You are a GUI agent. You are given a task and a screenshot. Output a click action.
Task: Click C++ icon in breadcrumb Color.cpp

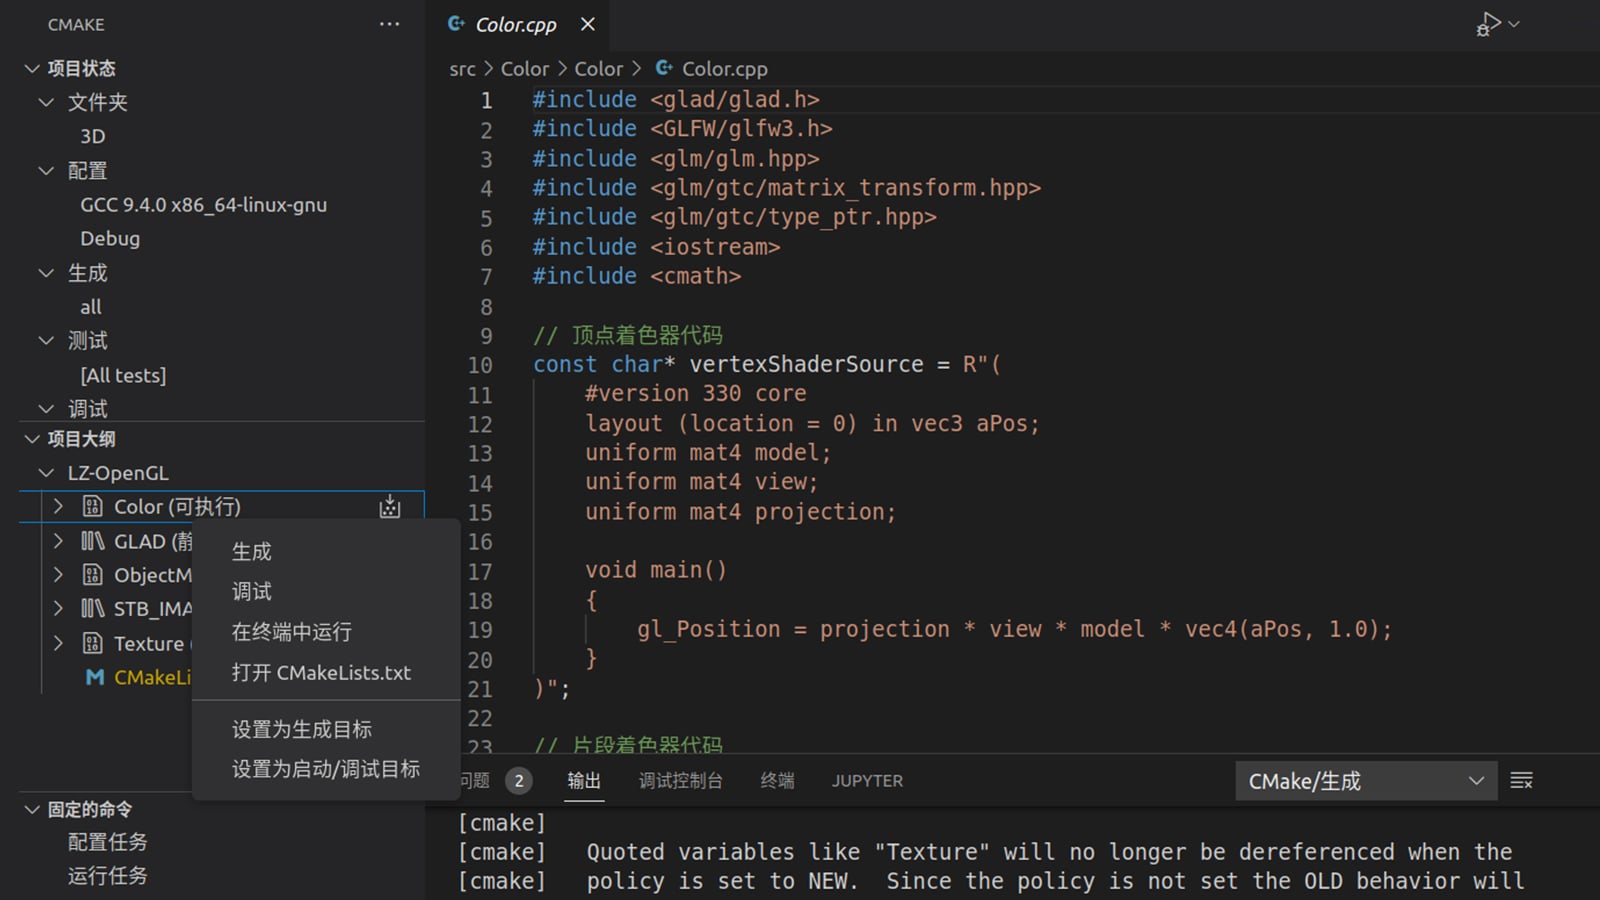pos(664,68)
